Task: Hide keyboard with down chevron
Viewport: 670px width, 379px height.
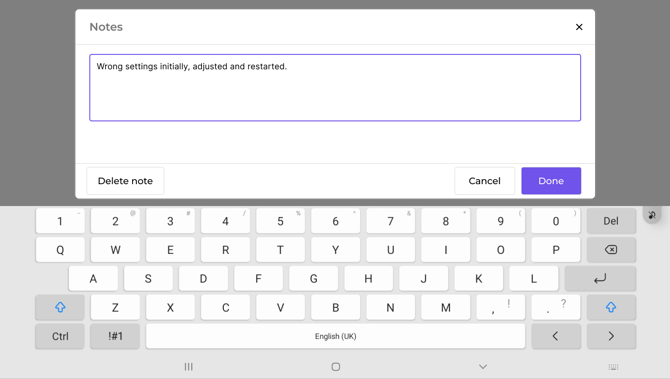Action: [483, 367]
